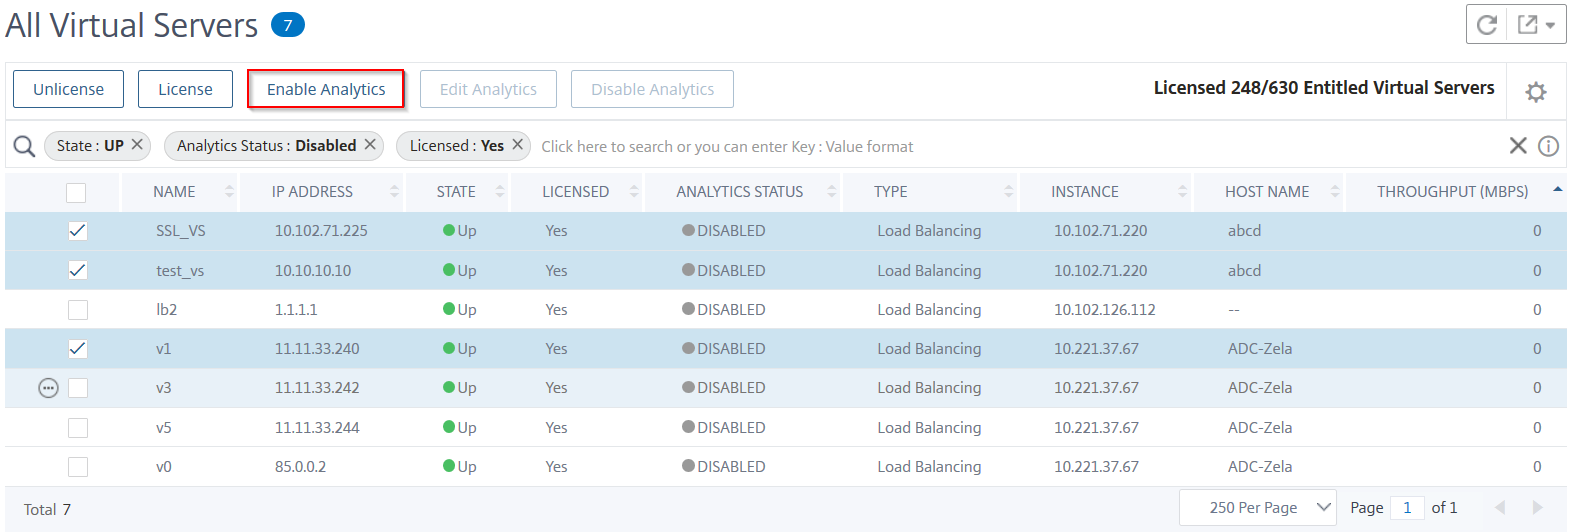Click the License button
1574x532 pixels.
(185, 89)
